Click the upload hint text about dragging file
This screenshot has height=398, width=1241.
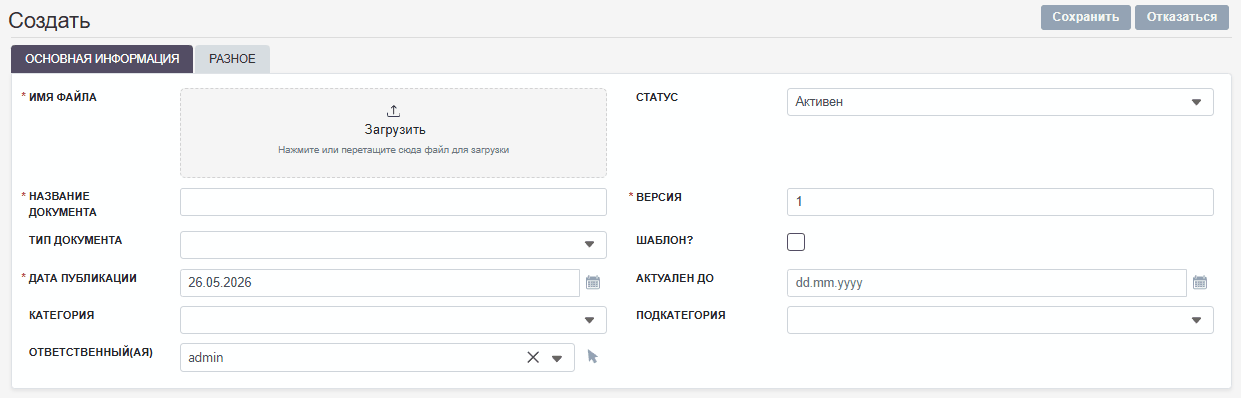click(x=393, y=150)
